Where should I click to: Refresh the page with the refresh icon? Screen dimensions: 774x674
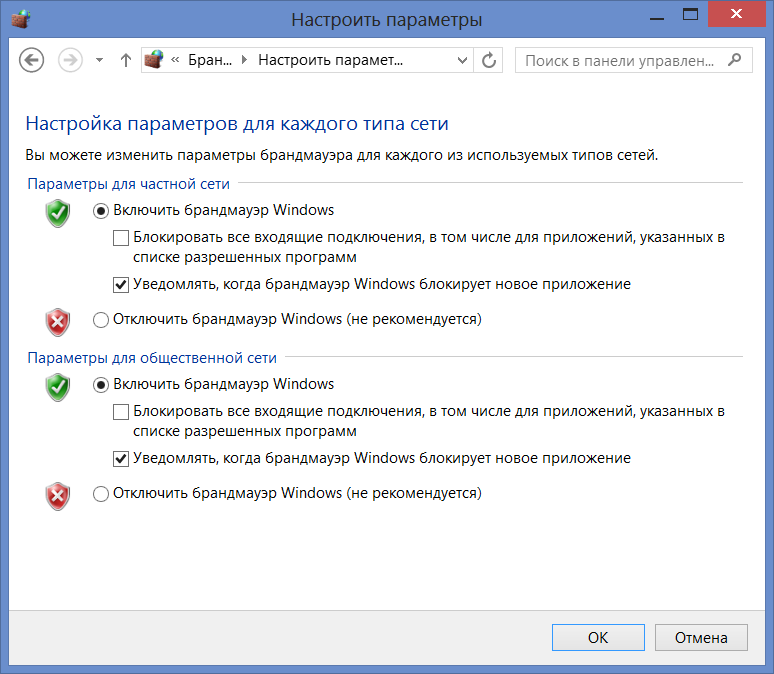coord(489,60)
